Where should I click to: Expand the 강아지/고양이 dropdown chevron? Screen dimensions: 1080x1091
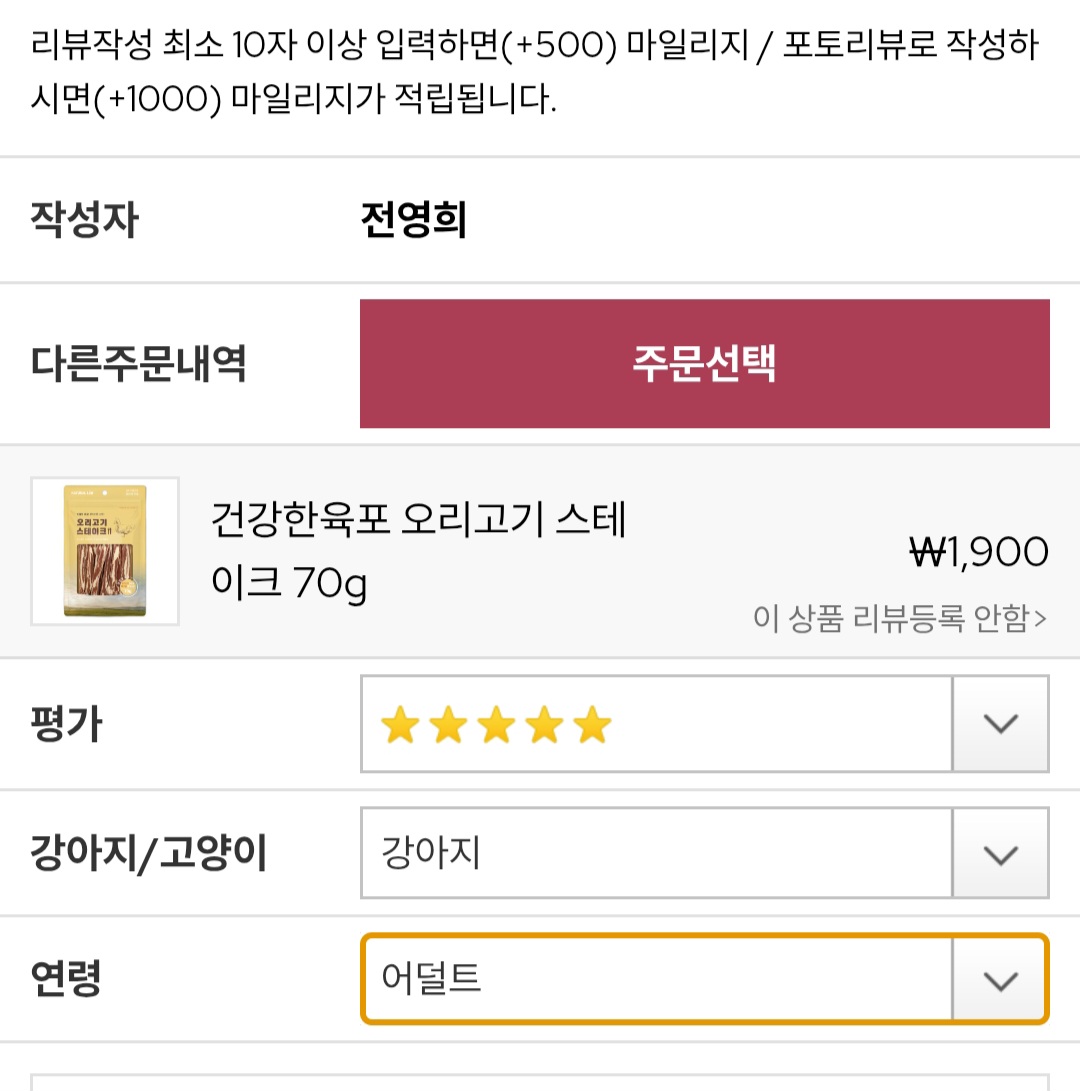pos(1000,853)
